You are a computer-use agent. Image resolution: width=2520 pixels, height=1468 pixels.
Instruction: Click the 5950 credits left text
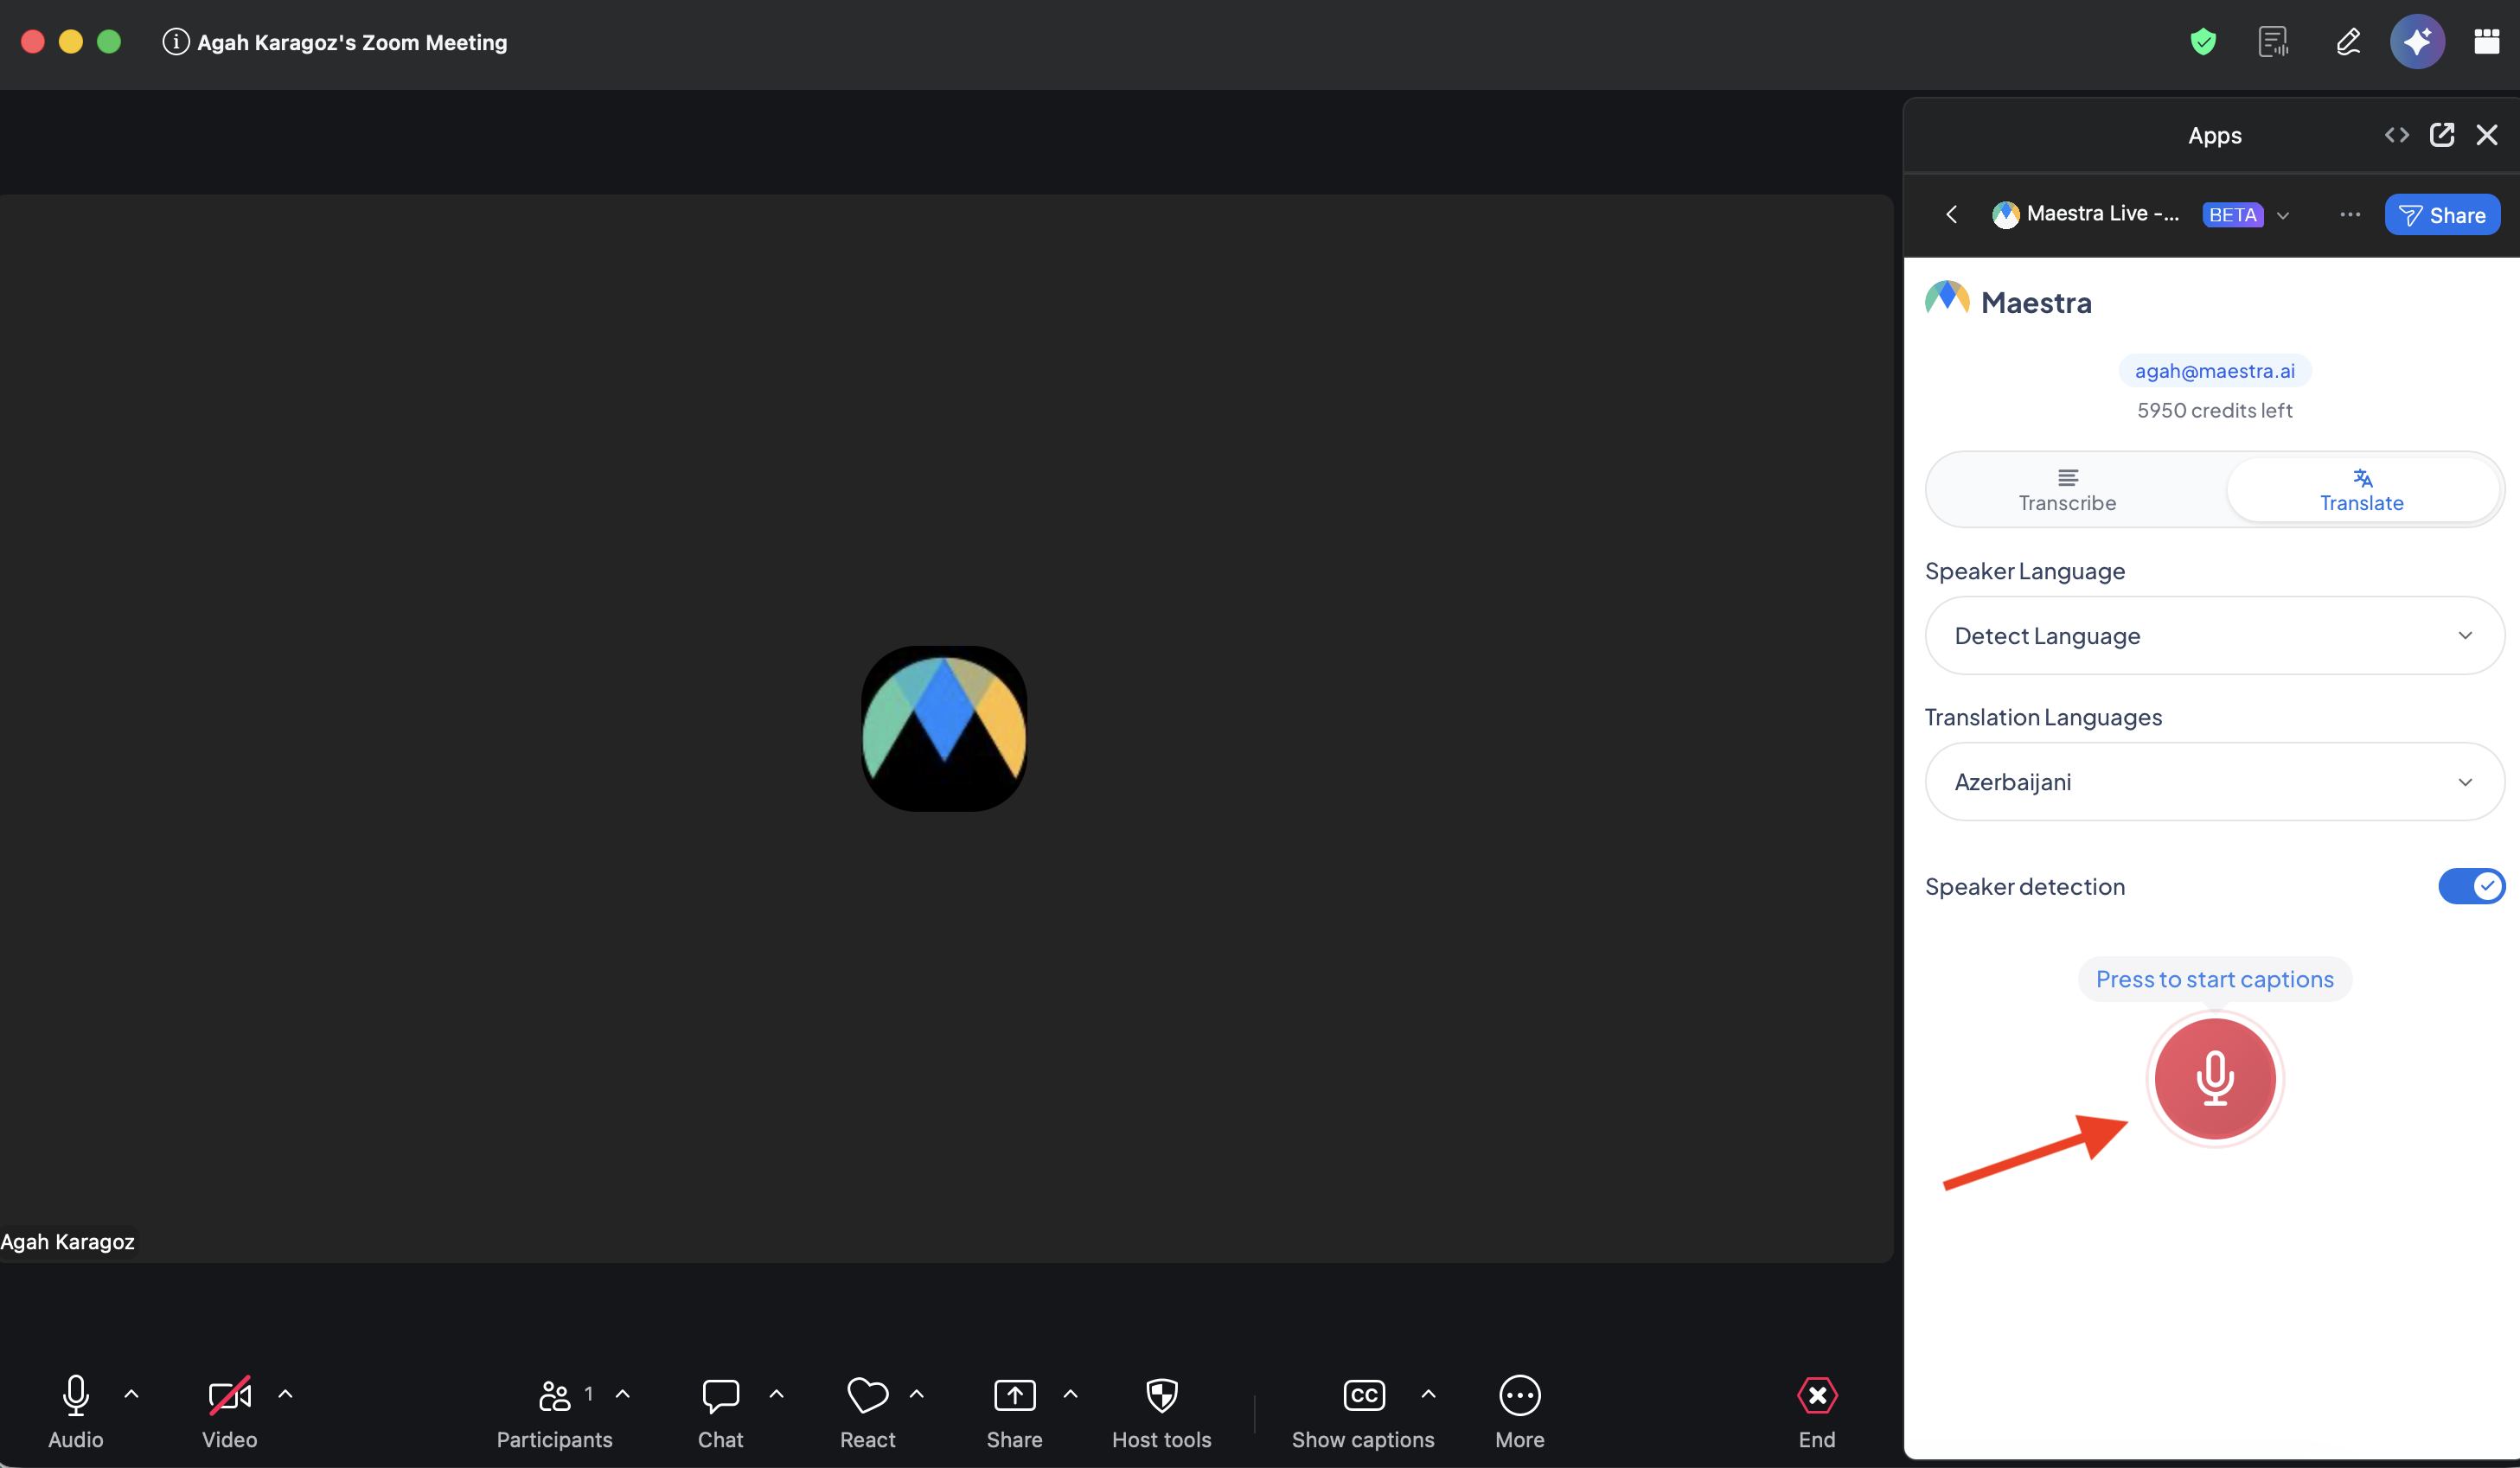(2214, 411)
